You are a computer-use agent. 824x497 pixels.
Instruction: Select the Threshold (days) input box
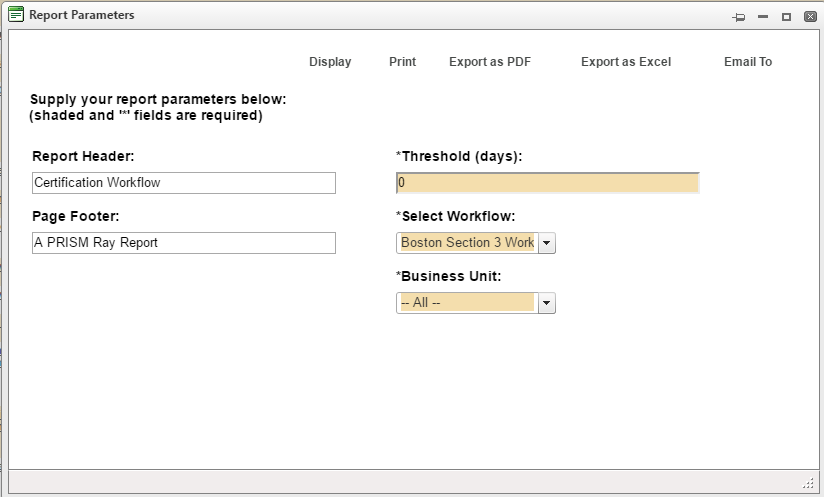pos(547,183)
